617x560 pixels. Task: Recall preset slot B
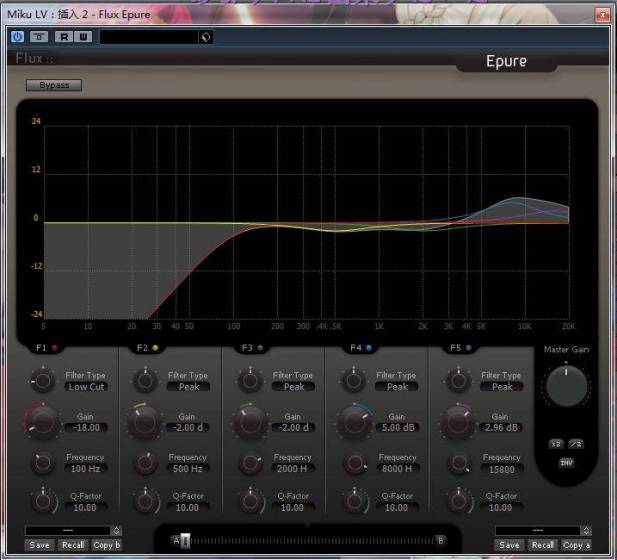pyautogui.click(x=542, y=545)
